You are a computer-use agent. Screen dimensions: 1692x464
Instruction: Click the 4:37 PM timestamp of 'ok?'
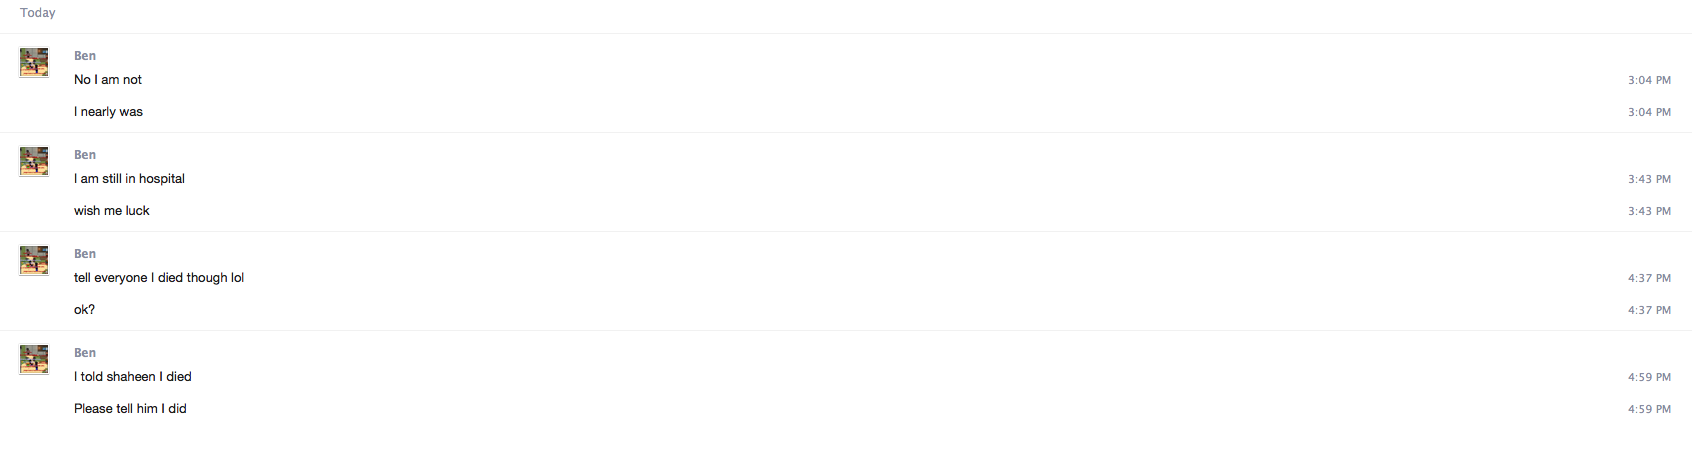pyautogui.click(x=1649, y=310)
